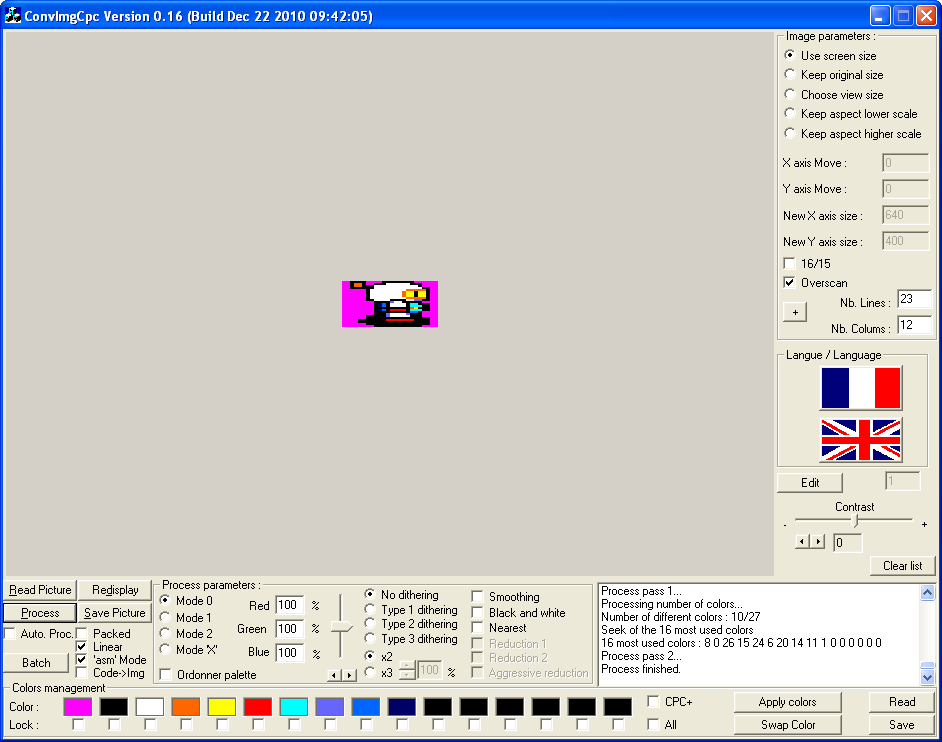Click the converted sprite image preview

[x=390, y=304]
